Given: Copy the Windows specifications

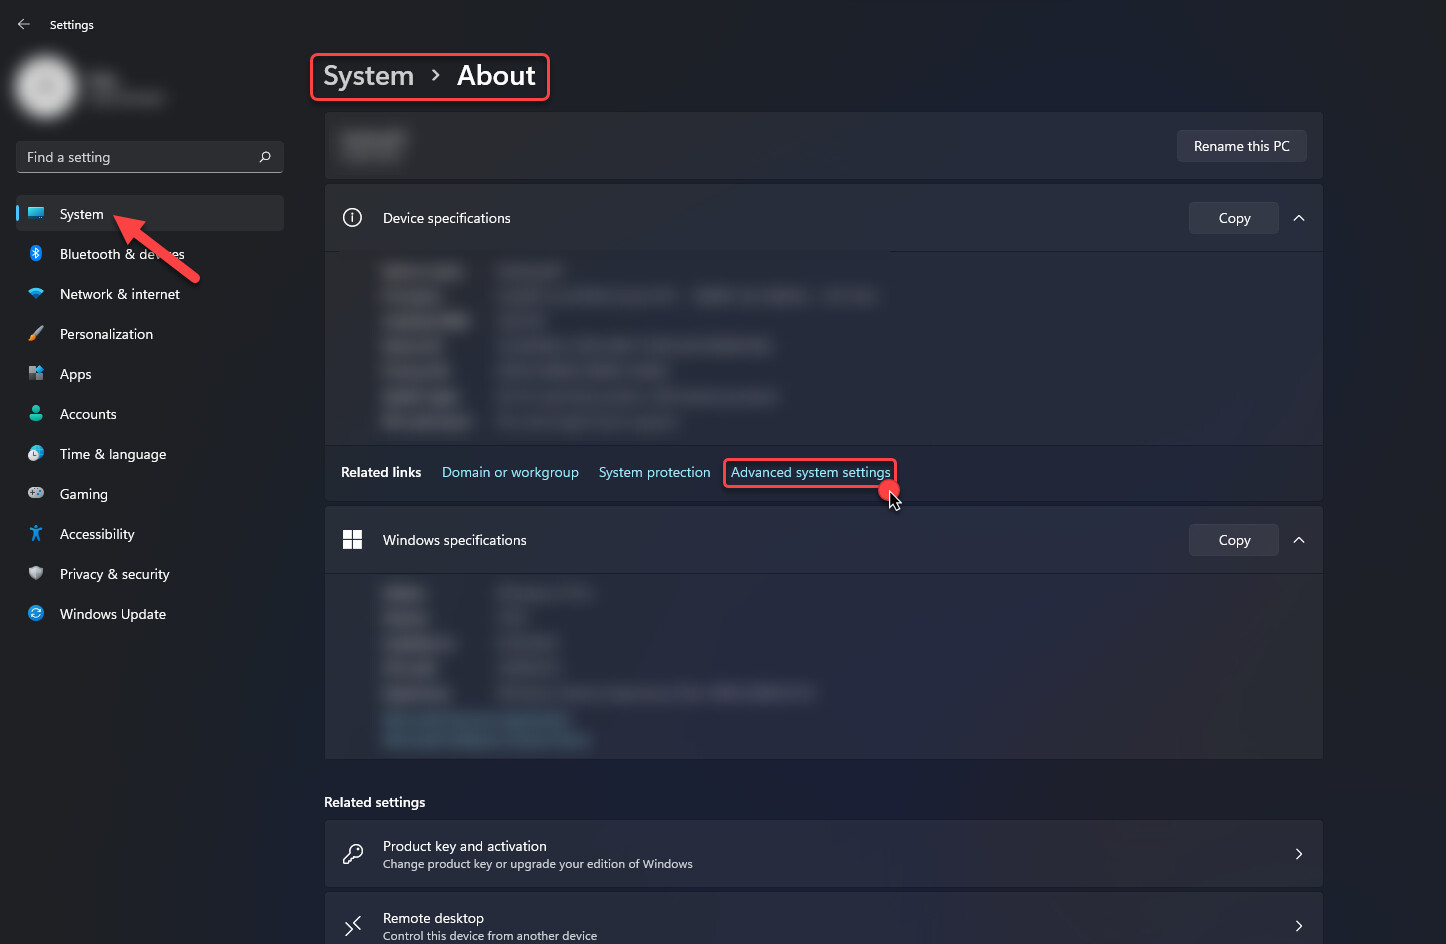Looking at the screenshot, I should [1234, 540].
